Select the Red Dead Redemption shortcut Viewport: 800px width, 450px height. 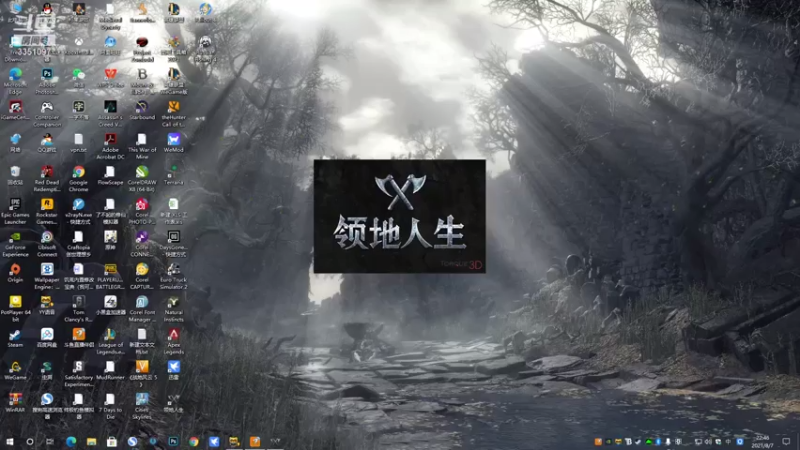(47, 179)
